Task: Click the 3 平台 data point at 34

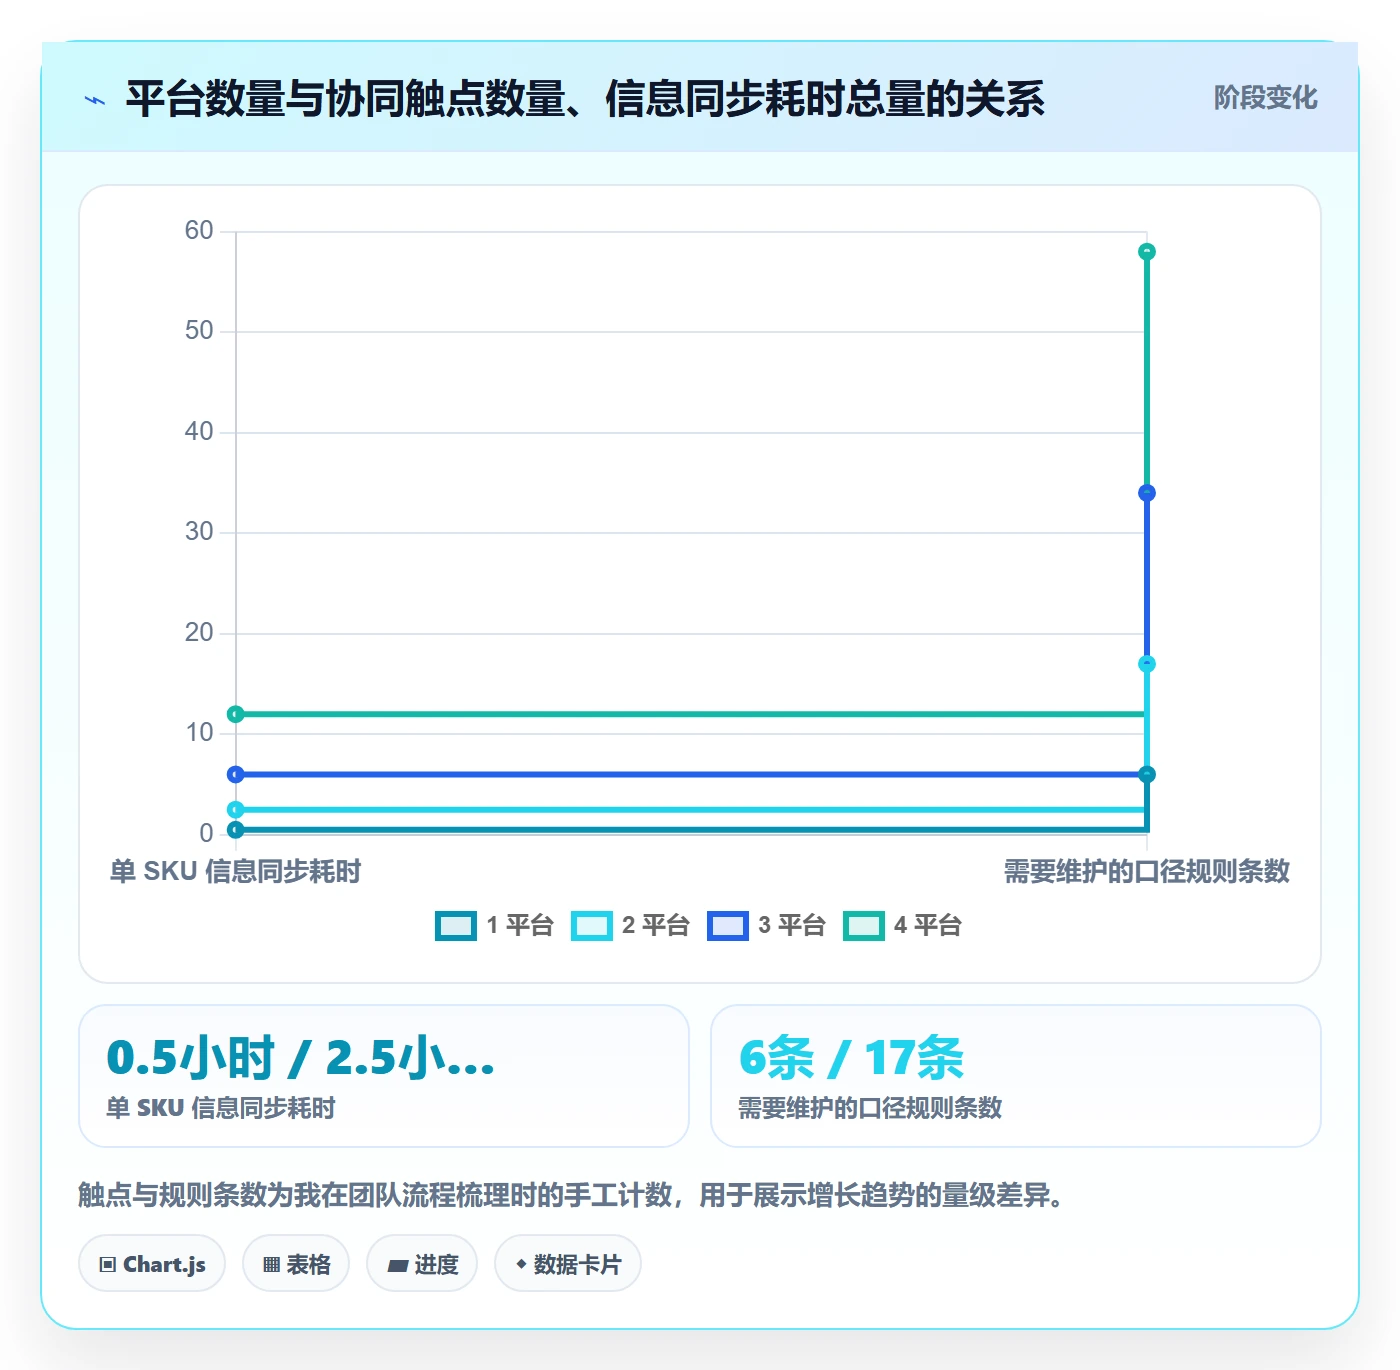Action: [1147, 493]
